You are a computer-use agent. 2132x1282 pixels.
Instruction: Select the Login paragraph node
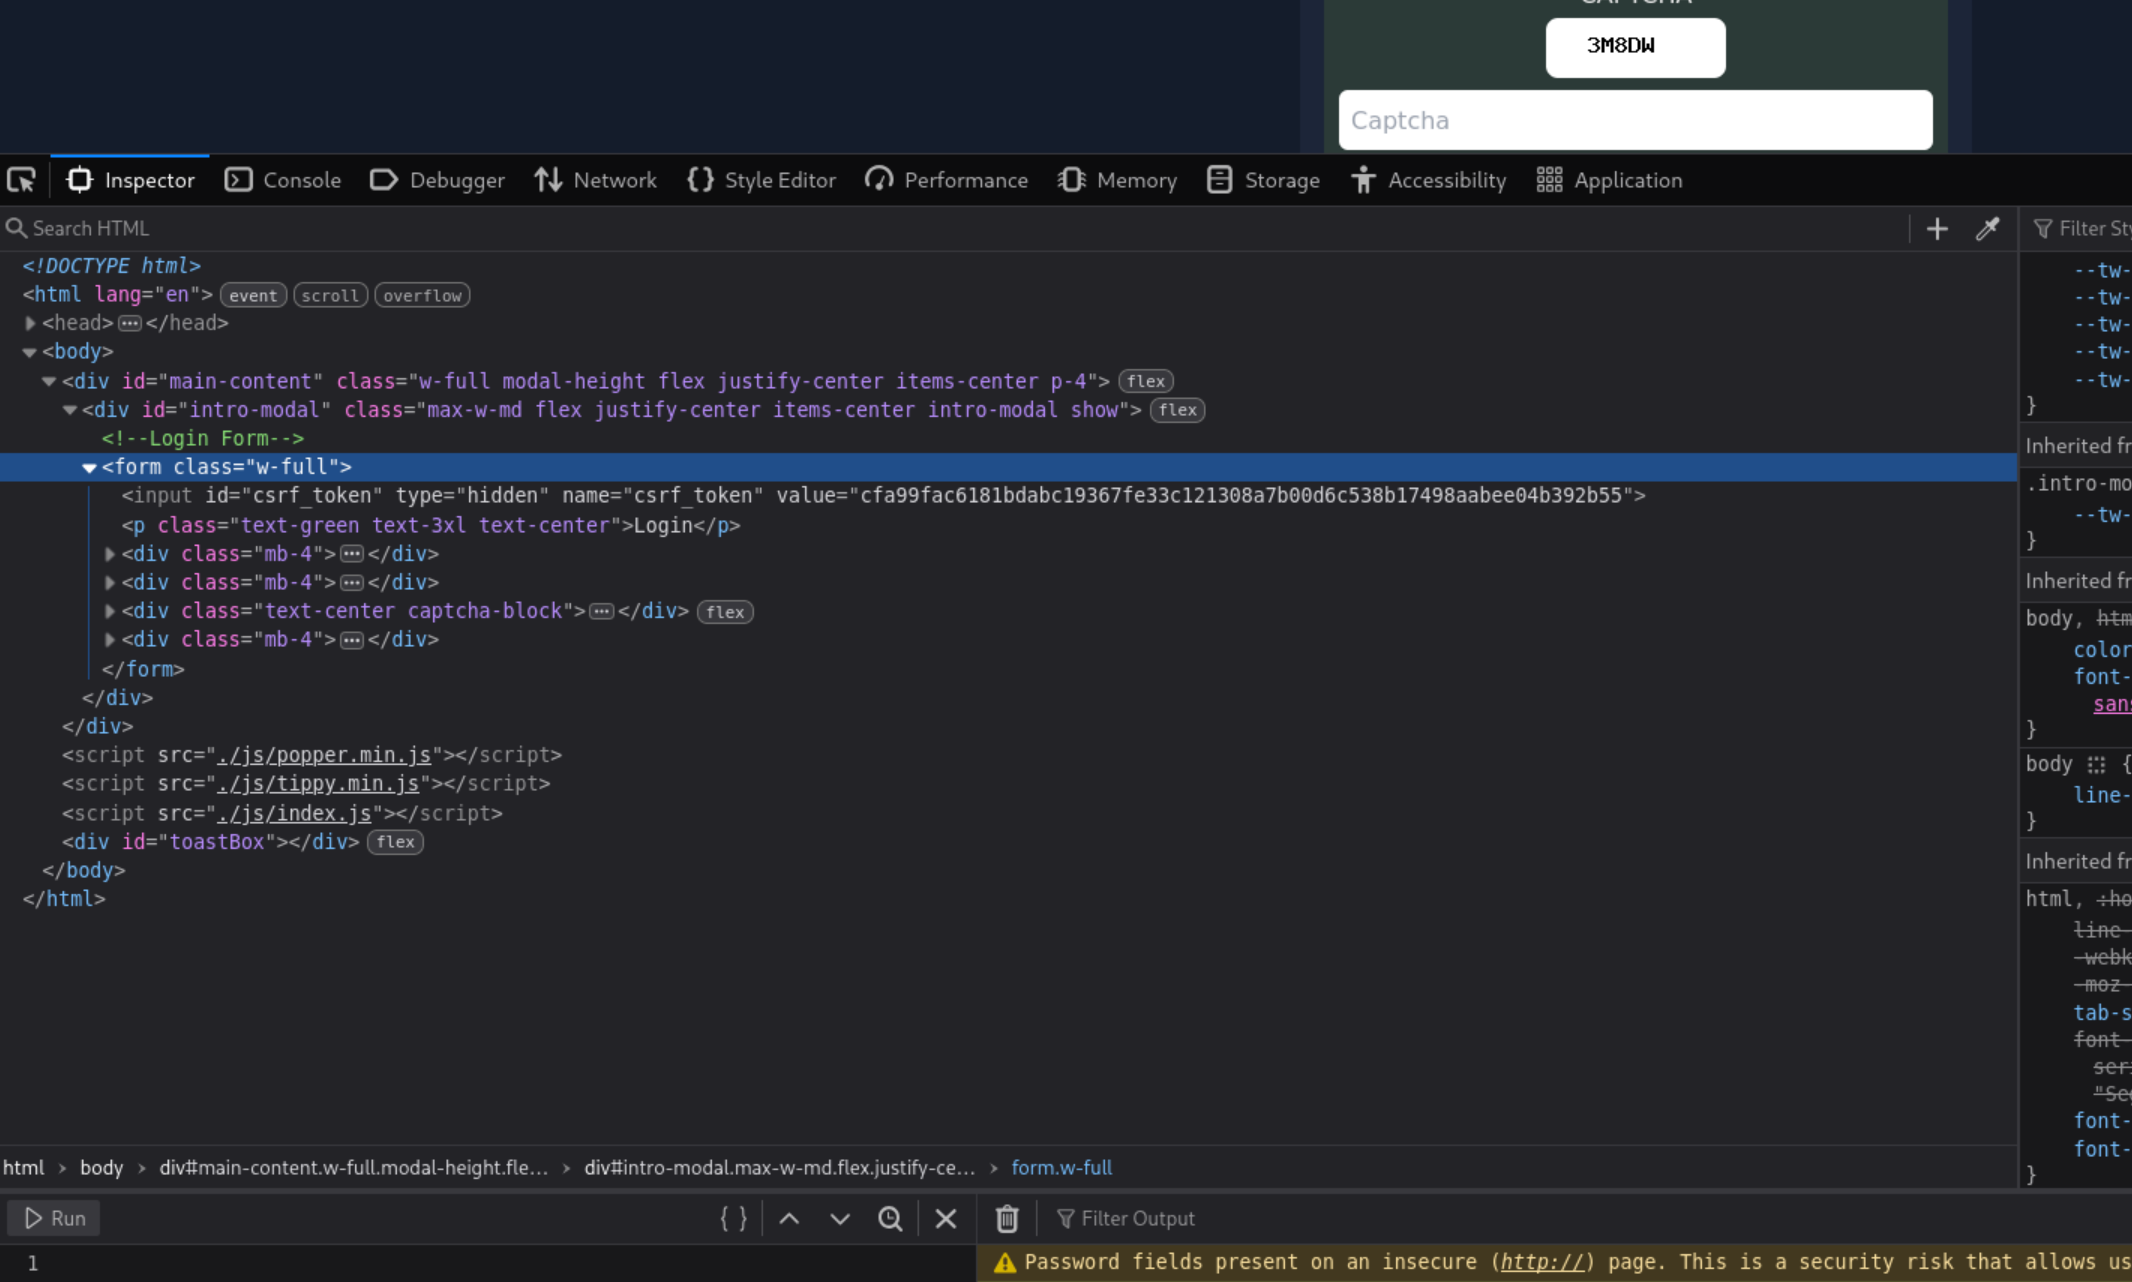click(431, 525)
